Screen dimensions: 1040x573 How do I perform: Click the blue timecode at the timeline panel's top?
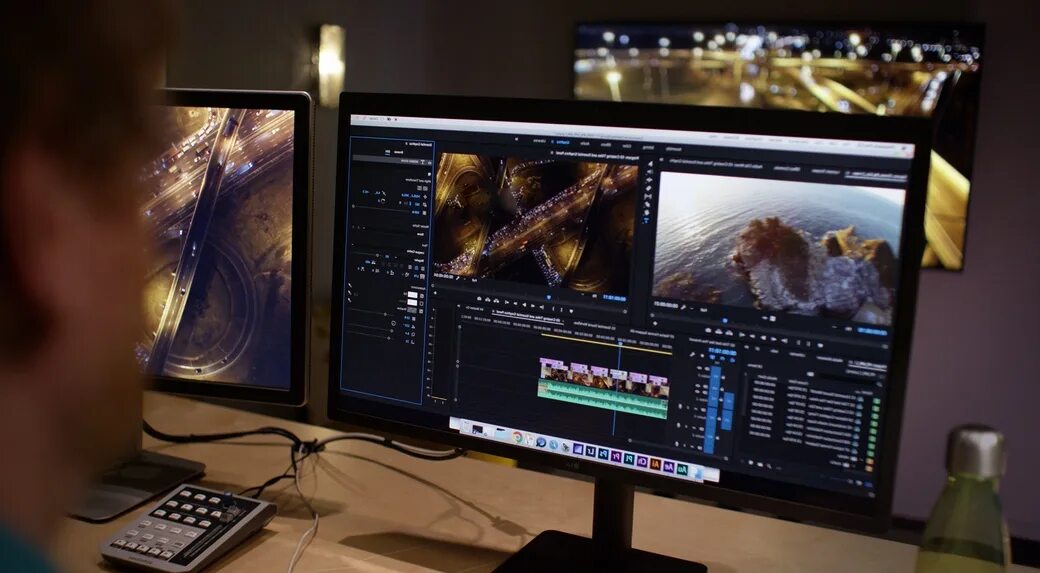point(722,351)
